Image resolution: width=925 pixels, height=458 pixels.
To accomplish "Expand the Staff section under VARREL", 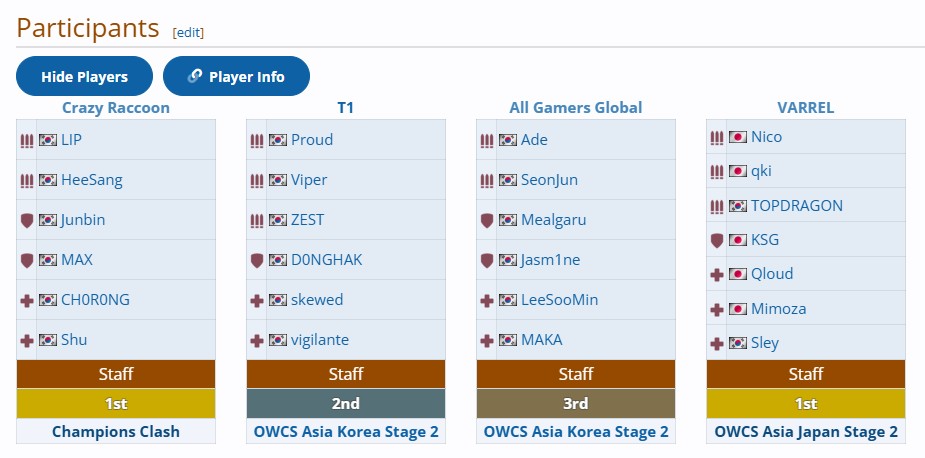I will click(806, 374).
